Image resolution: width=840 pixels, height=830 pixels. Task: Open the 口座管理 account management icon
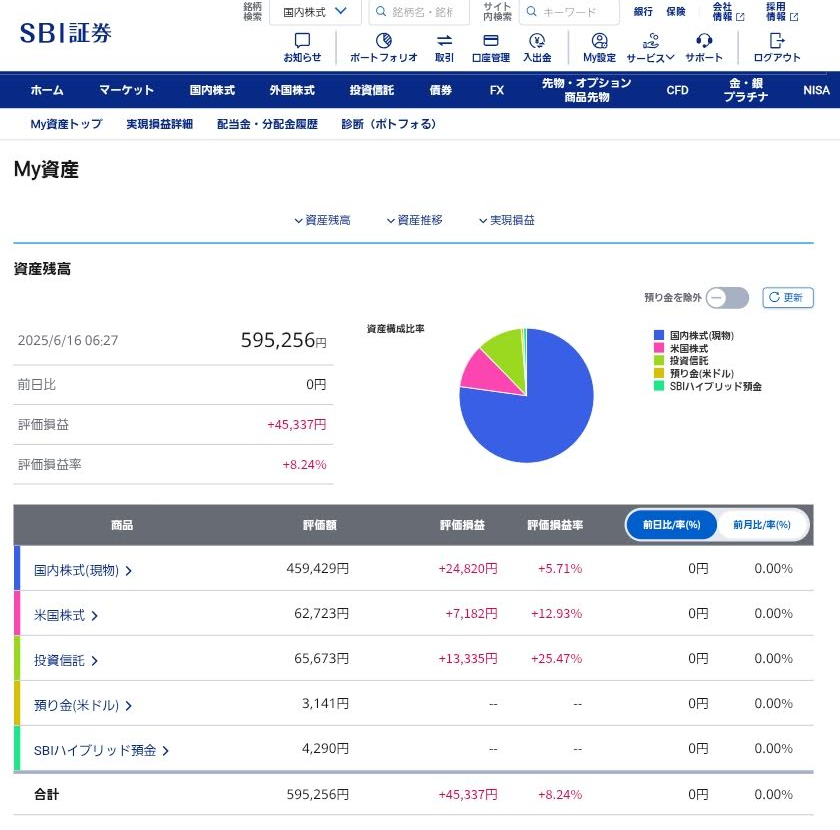491,41
